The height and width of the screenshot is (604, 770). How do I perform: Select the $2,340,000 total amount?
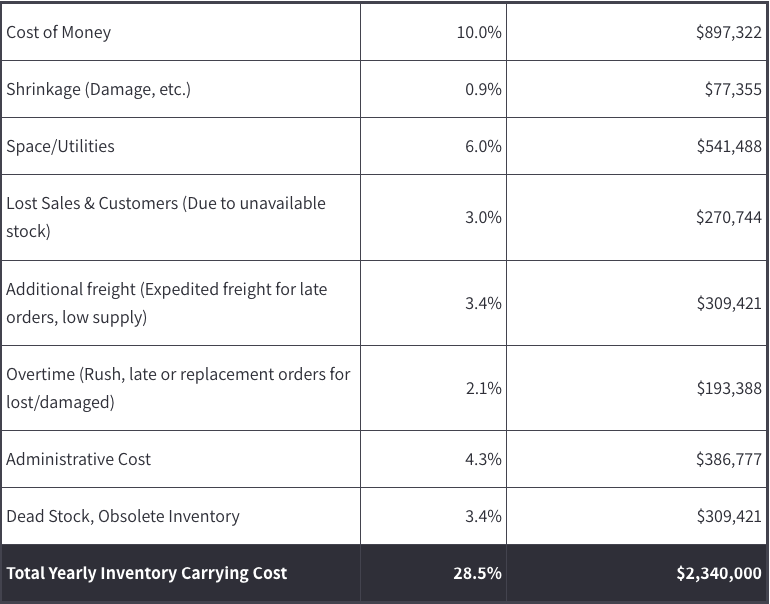tap(718, 573)
